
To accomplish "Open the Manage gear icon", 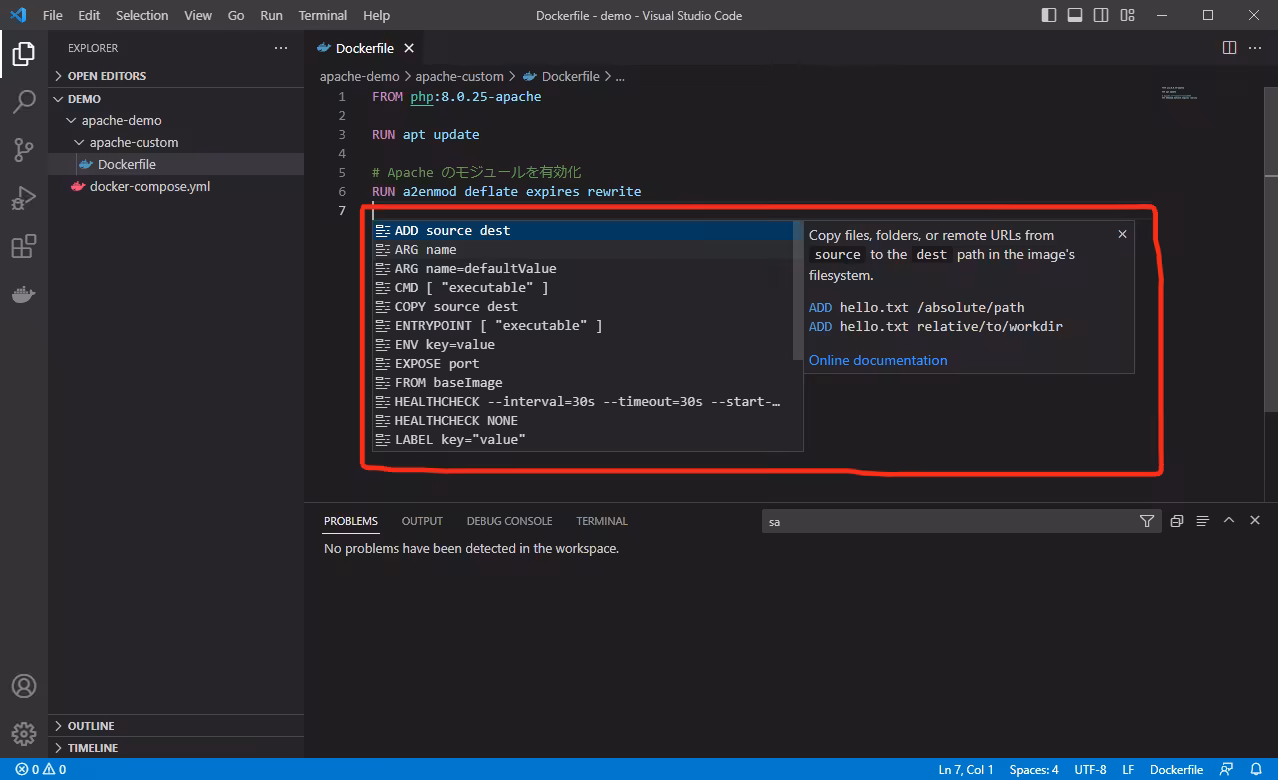I will click(24, 734).
